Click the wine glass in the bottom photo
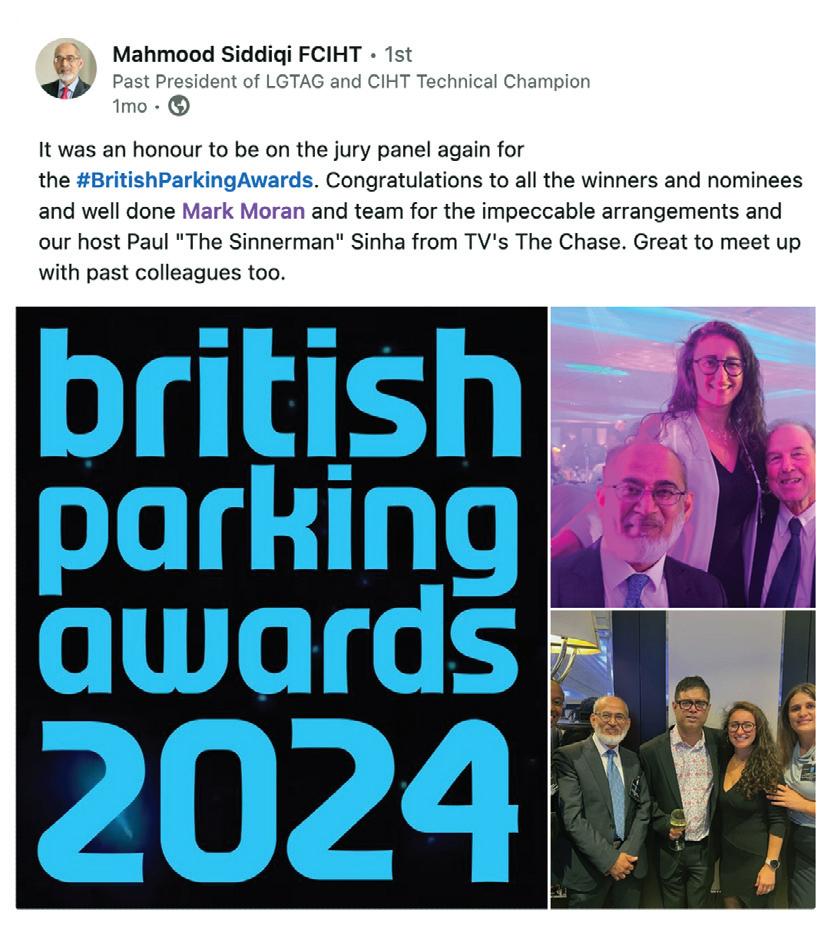The image size is (834, 932). click(677, 828)
